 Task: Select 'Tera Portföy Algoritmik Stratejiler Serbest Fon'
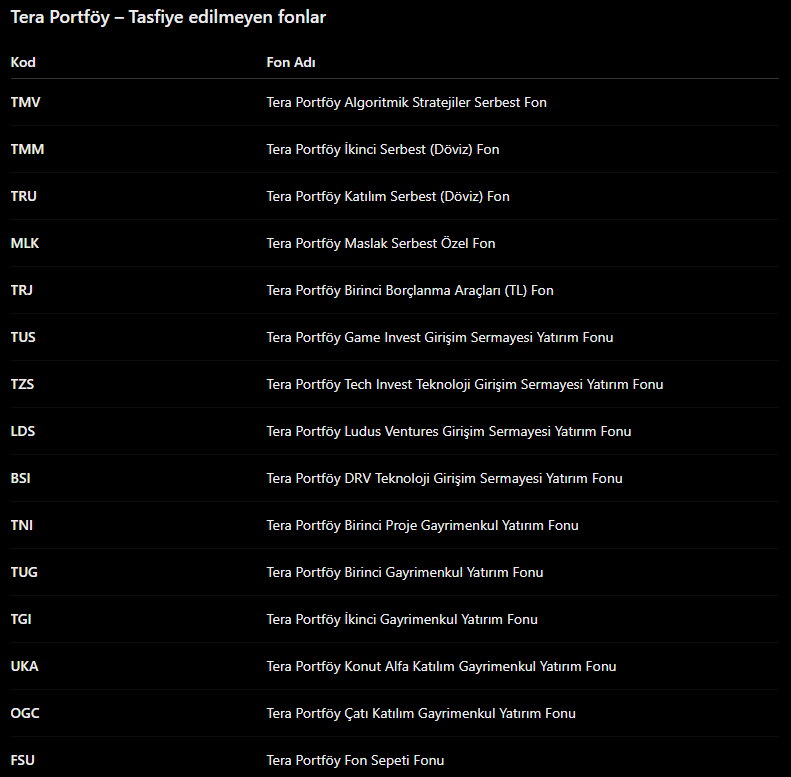tap(407, 102)
